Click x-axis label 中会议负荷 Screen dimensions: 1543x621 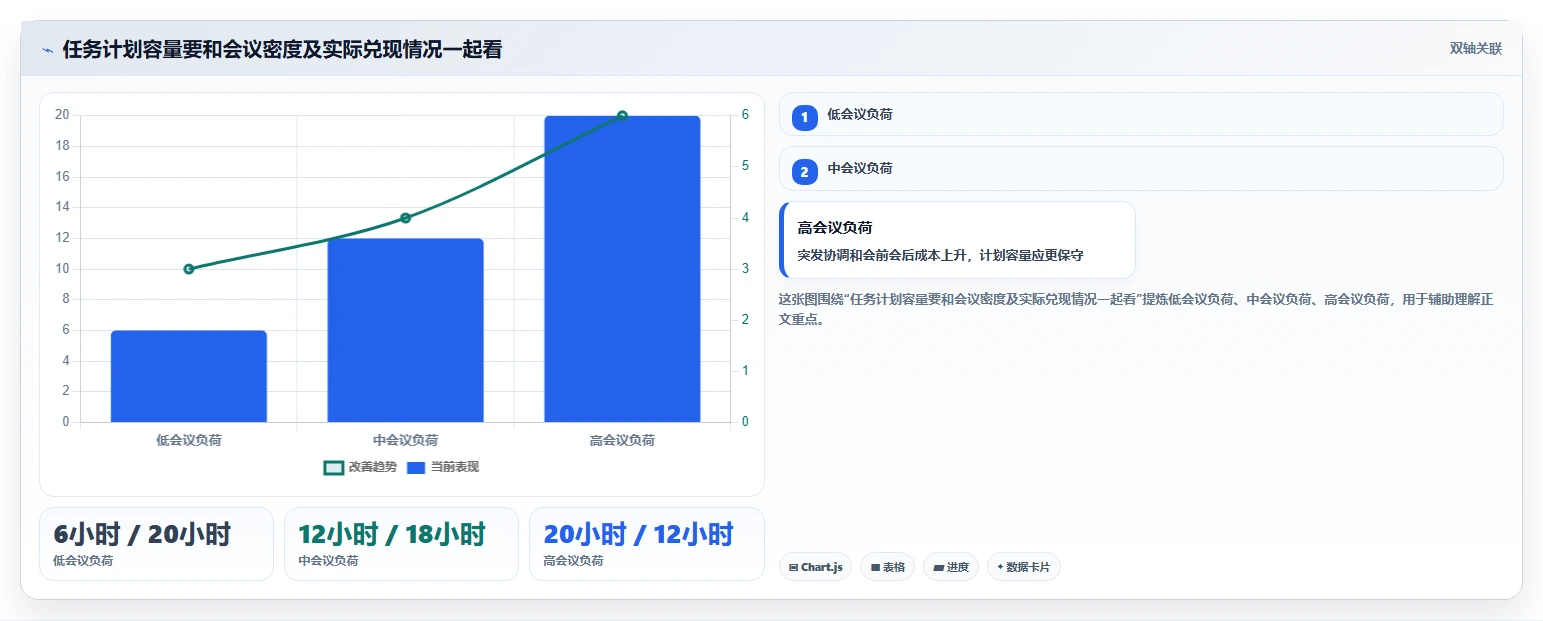(x=406, y=440)
